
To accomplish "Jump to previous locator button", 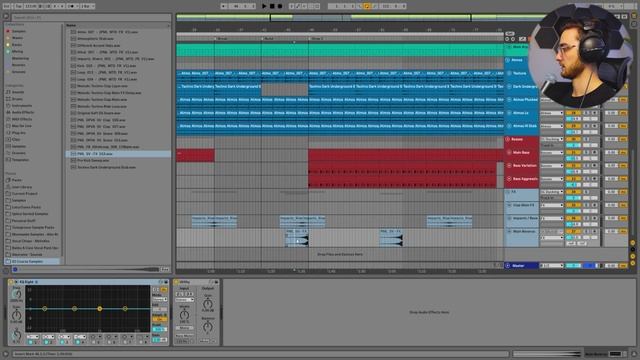I will (507, 39).
